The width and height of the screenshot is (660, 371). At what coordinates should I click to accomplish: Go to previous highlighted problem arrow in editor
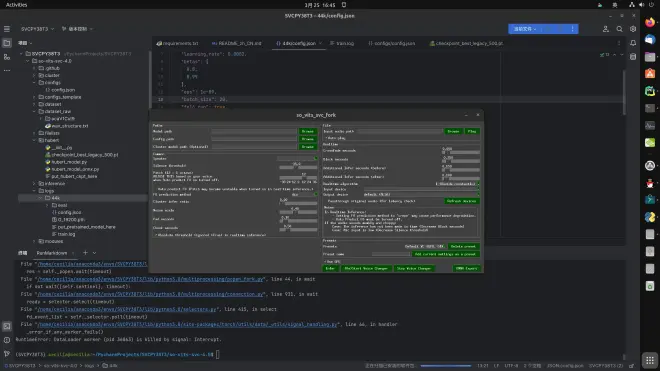click(615, 55)
